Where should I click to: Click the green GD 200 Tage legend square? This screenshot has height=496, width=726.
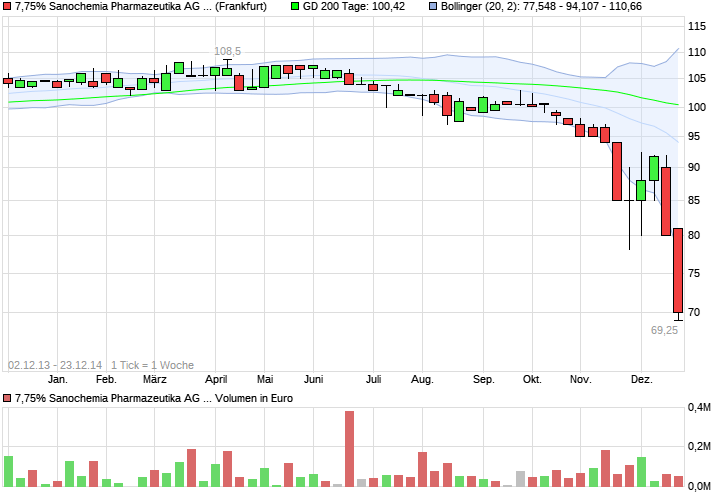295,6
